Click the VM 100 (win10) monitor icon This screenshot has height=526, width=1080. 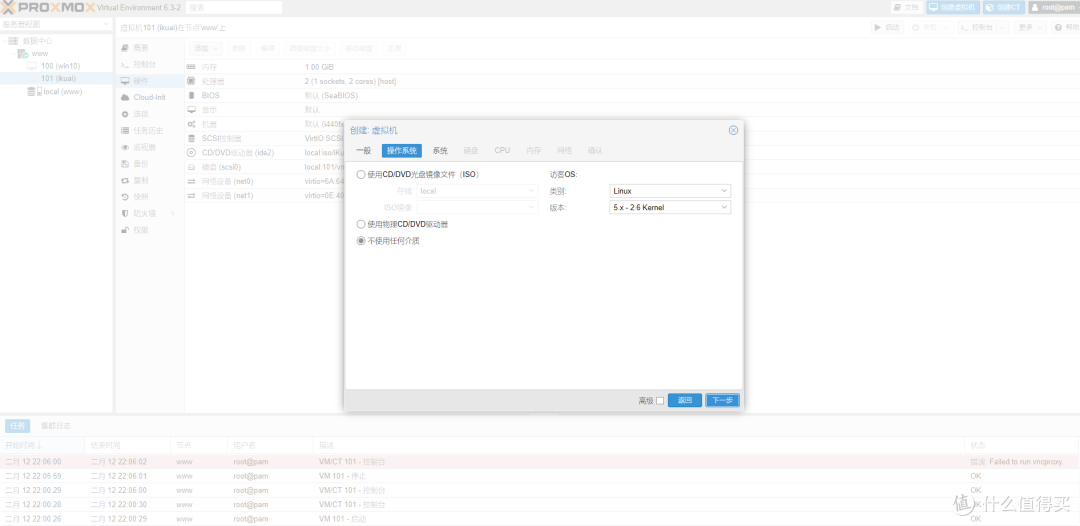(x=34, y=66)
